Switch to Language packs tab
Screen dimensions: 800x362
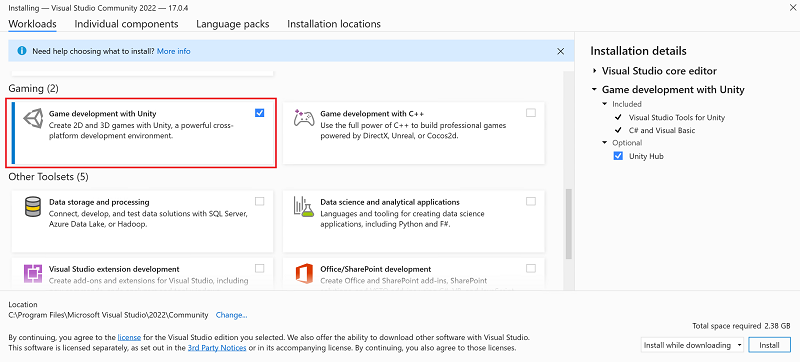(233, 24)
